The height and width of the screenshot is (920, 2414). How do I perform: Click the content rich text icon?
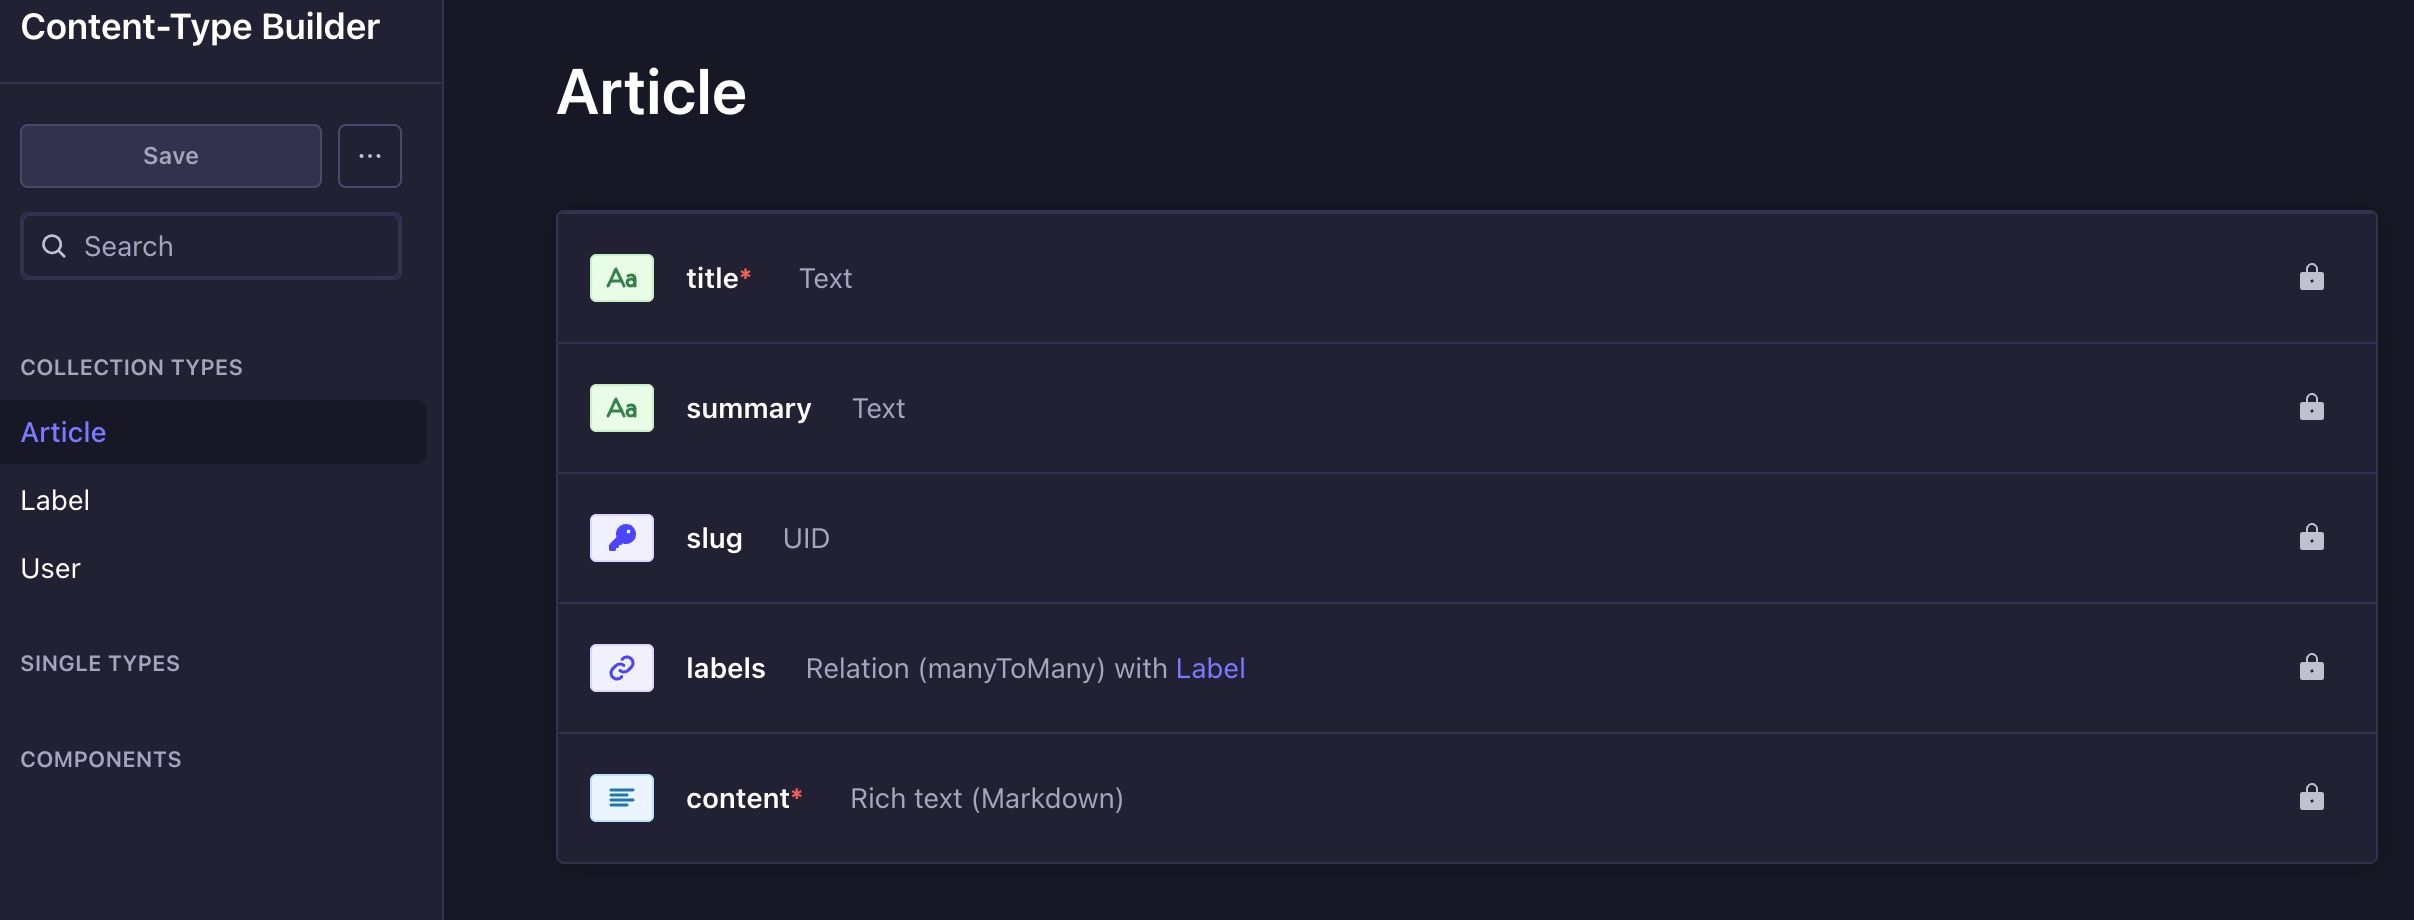click(x=621, y=798)
